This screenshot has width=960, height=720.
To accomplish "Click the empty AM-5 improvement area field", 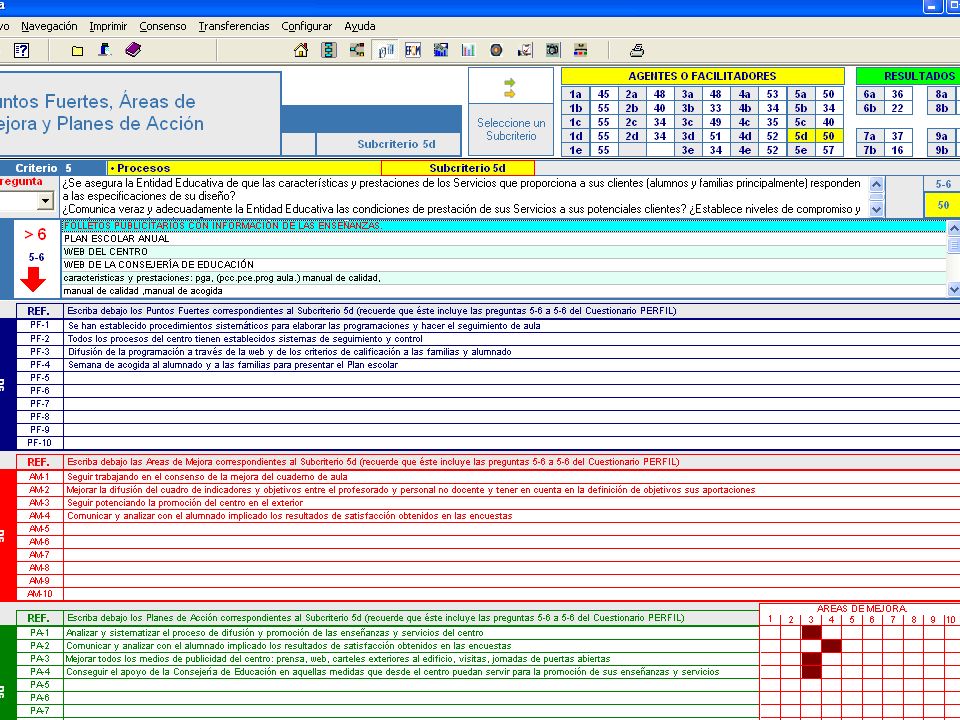I will 512,528.
